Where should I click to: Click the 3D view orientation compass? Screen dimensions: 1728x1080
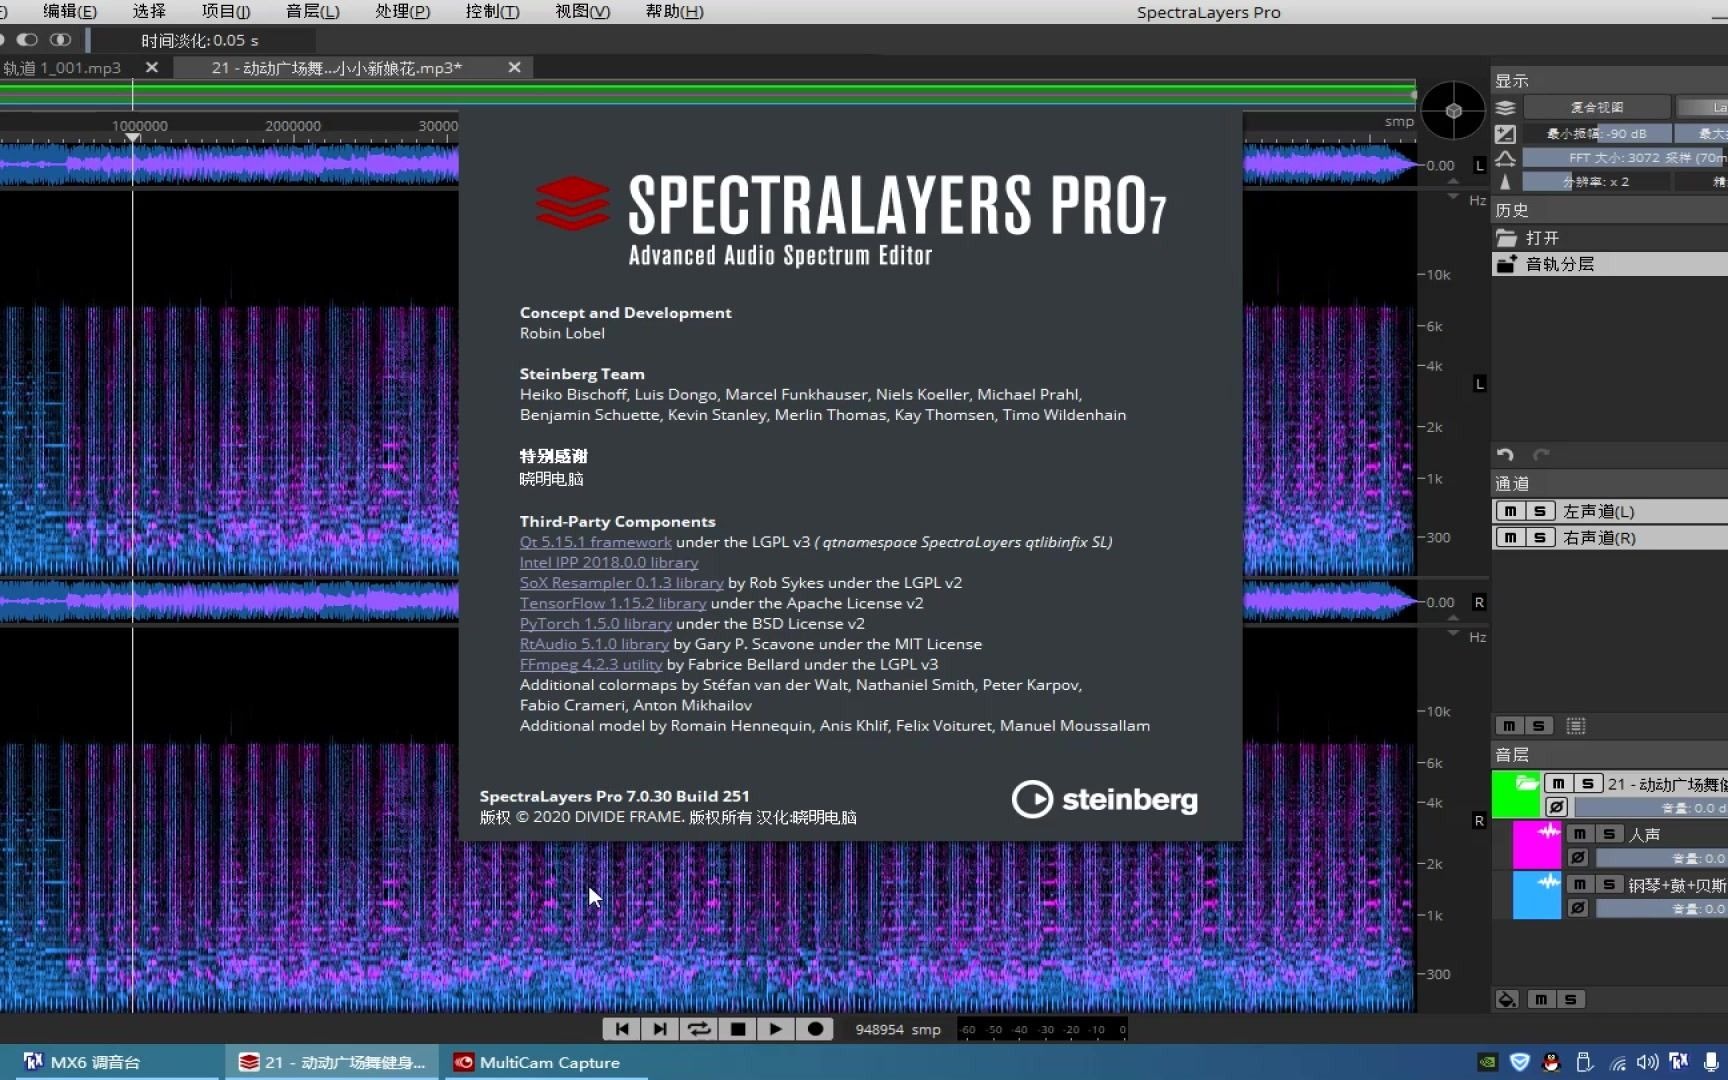point(1453,110)
